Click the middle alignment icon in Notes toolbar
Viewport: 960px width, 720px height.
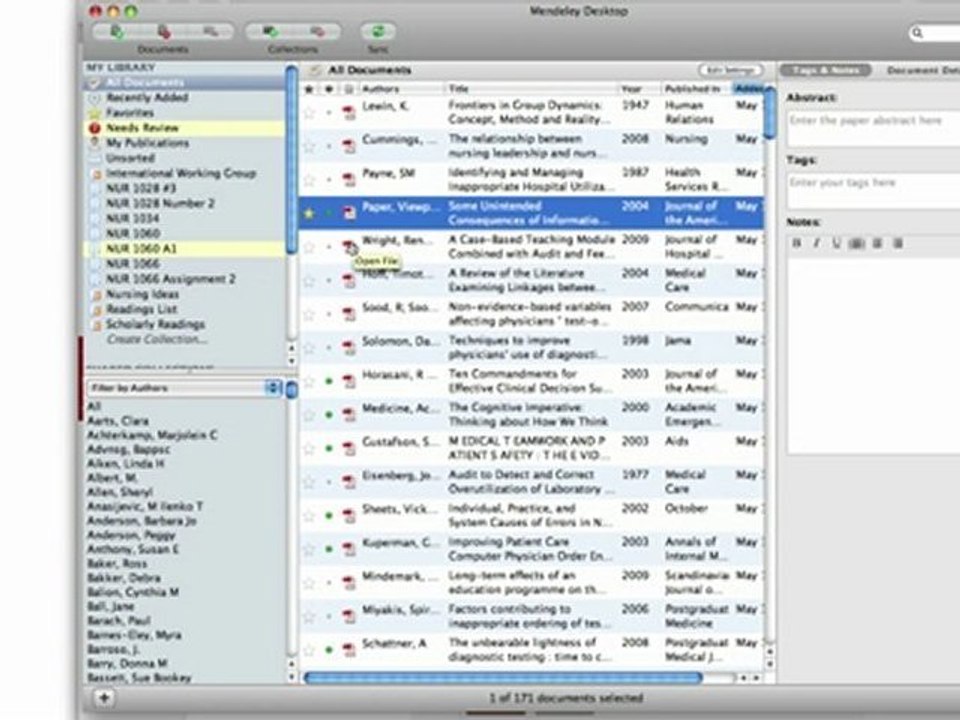(x=877, y=244)
